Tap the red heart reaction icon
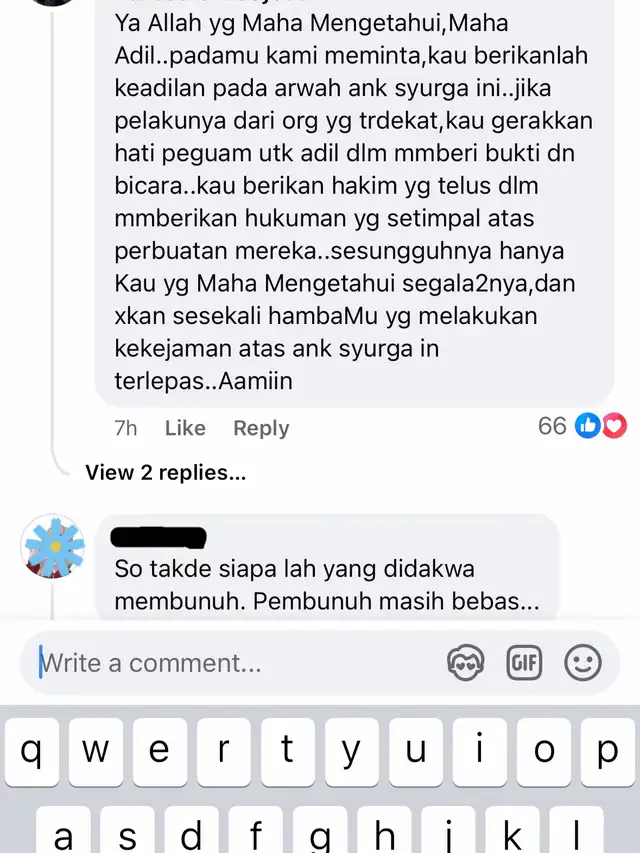The width and height of the screenshot is (640, 853). pos(614,426)
